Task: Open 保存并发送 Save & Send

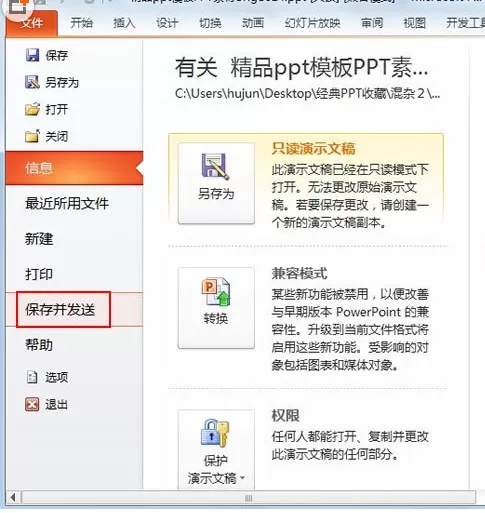Action: click(60, 310)
